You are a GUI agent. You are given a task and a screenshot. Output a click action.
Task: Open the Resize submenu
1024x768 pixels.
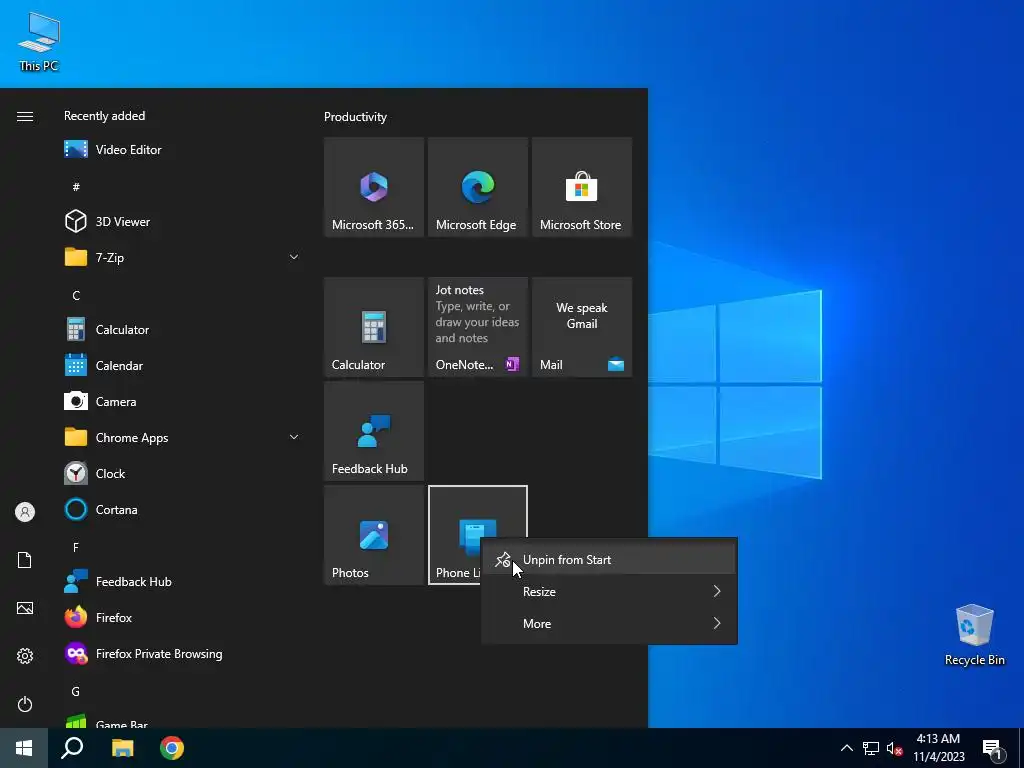[609, 592]
